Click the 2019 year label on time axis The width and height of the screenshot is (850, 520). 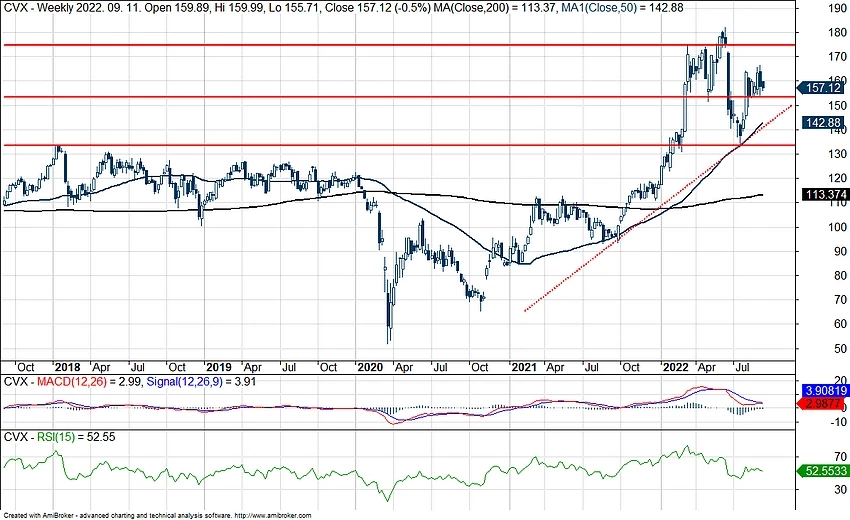[218, 367]
